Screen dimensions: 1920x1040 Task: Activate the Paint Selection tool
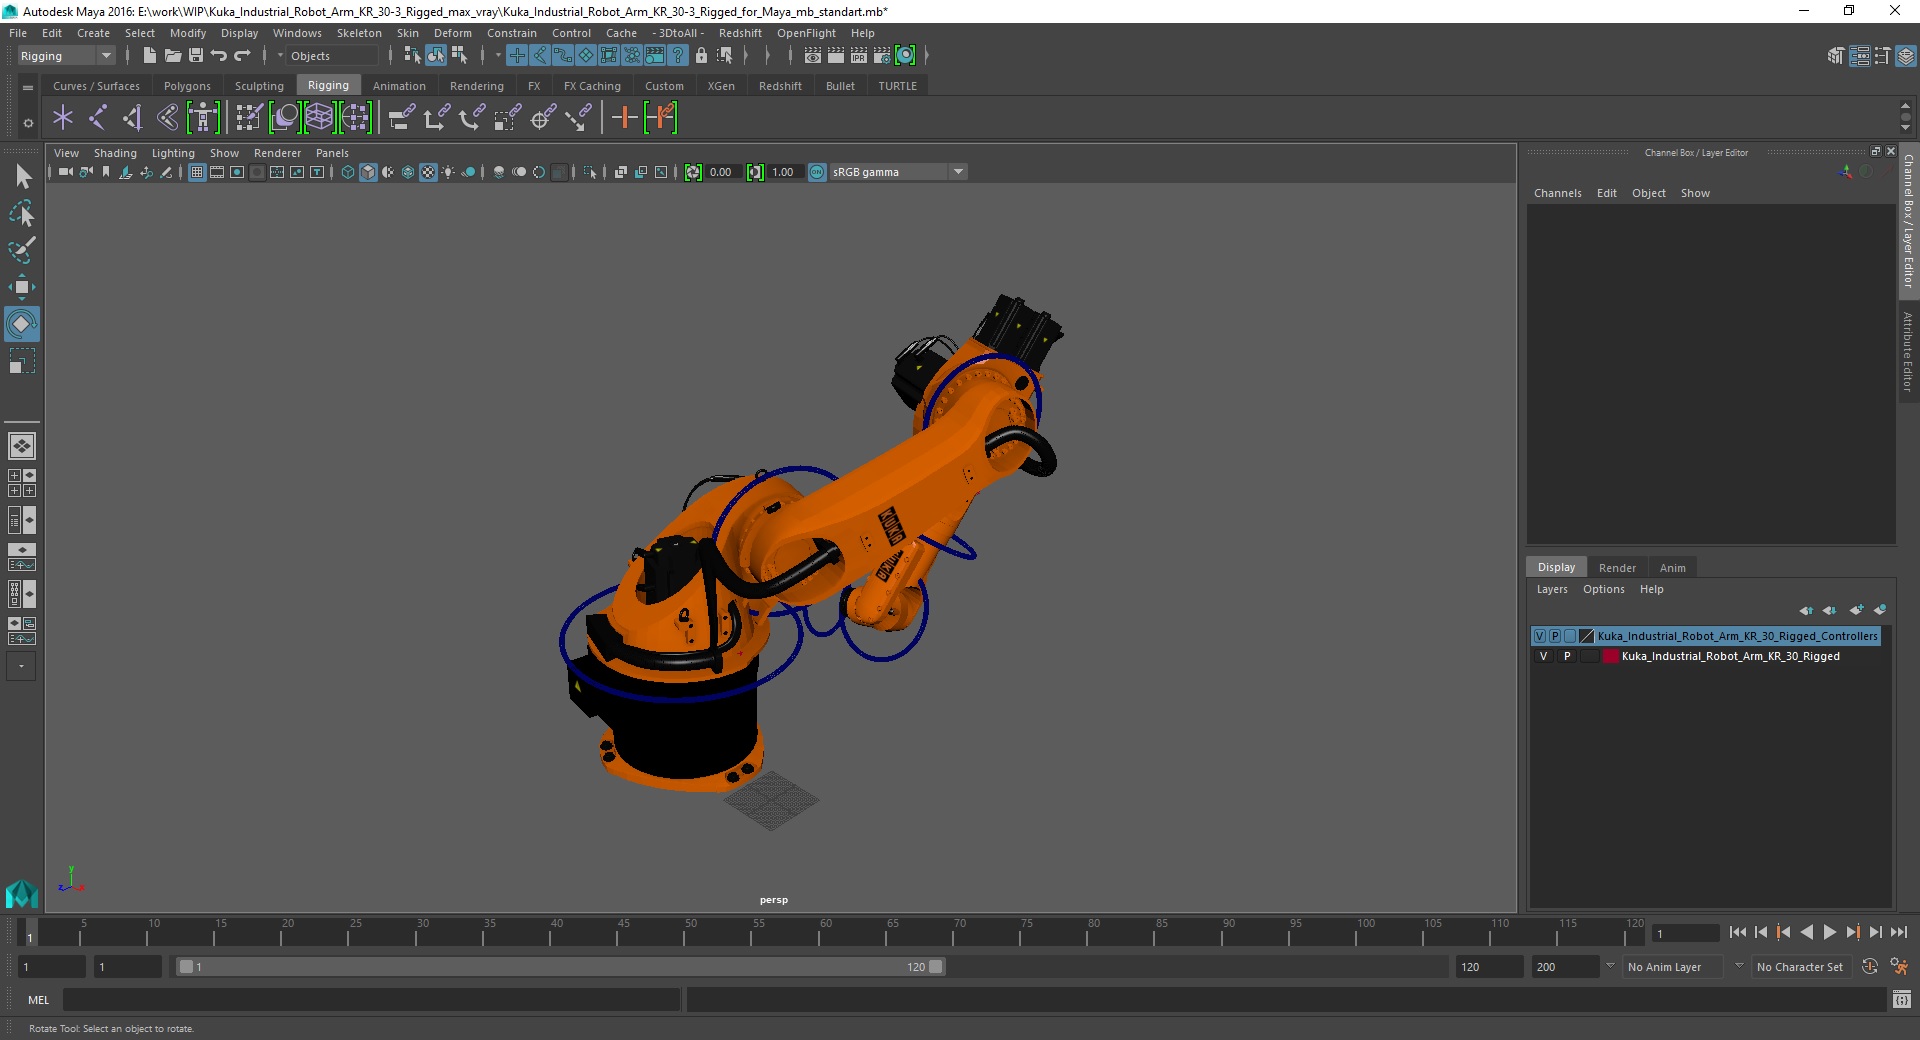tap(22, 250)
